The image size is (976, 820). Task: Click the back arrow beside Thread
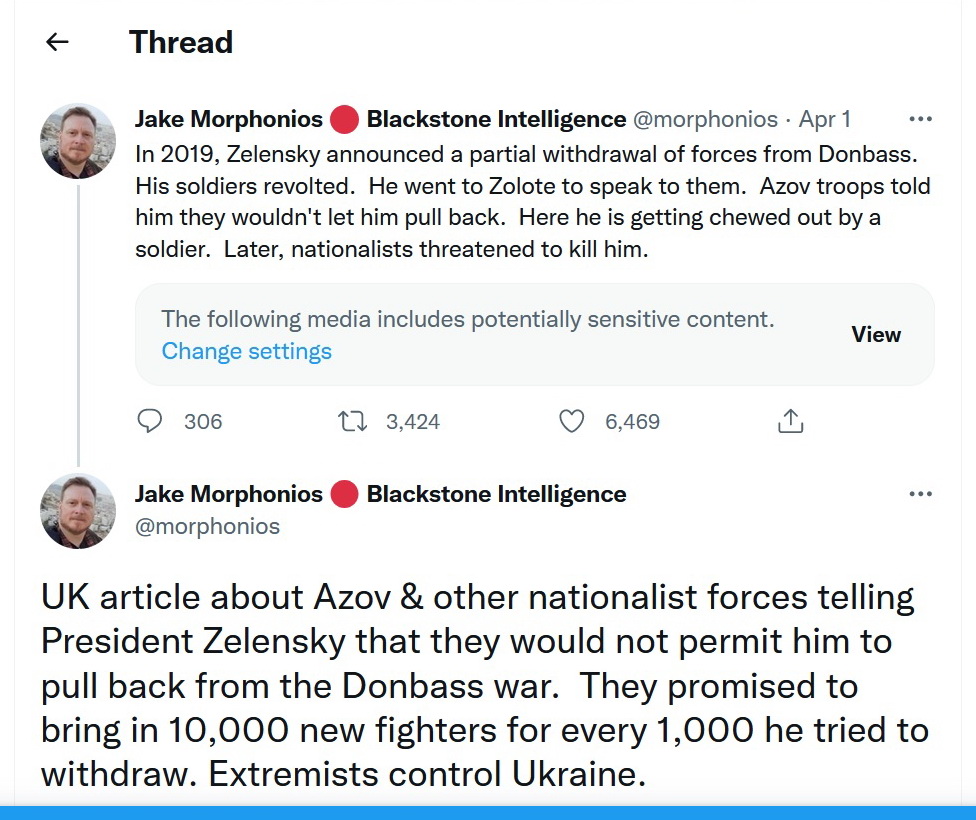point(57,42)
